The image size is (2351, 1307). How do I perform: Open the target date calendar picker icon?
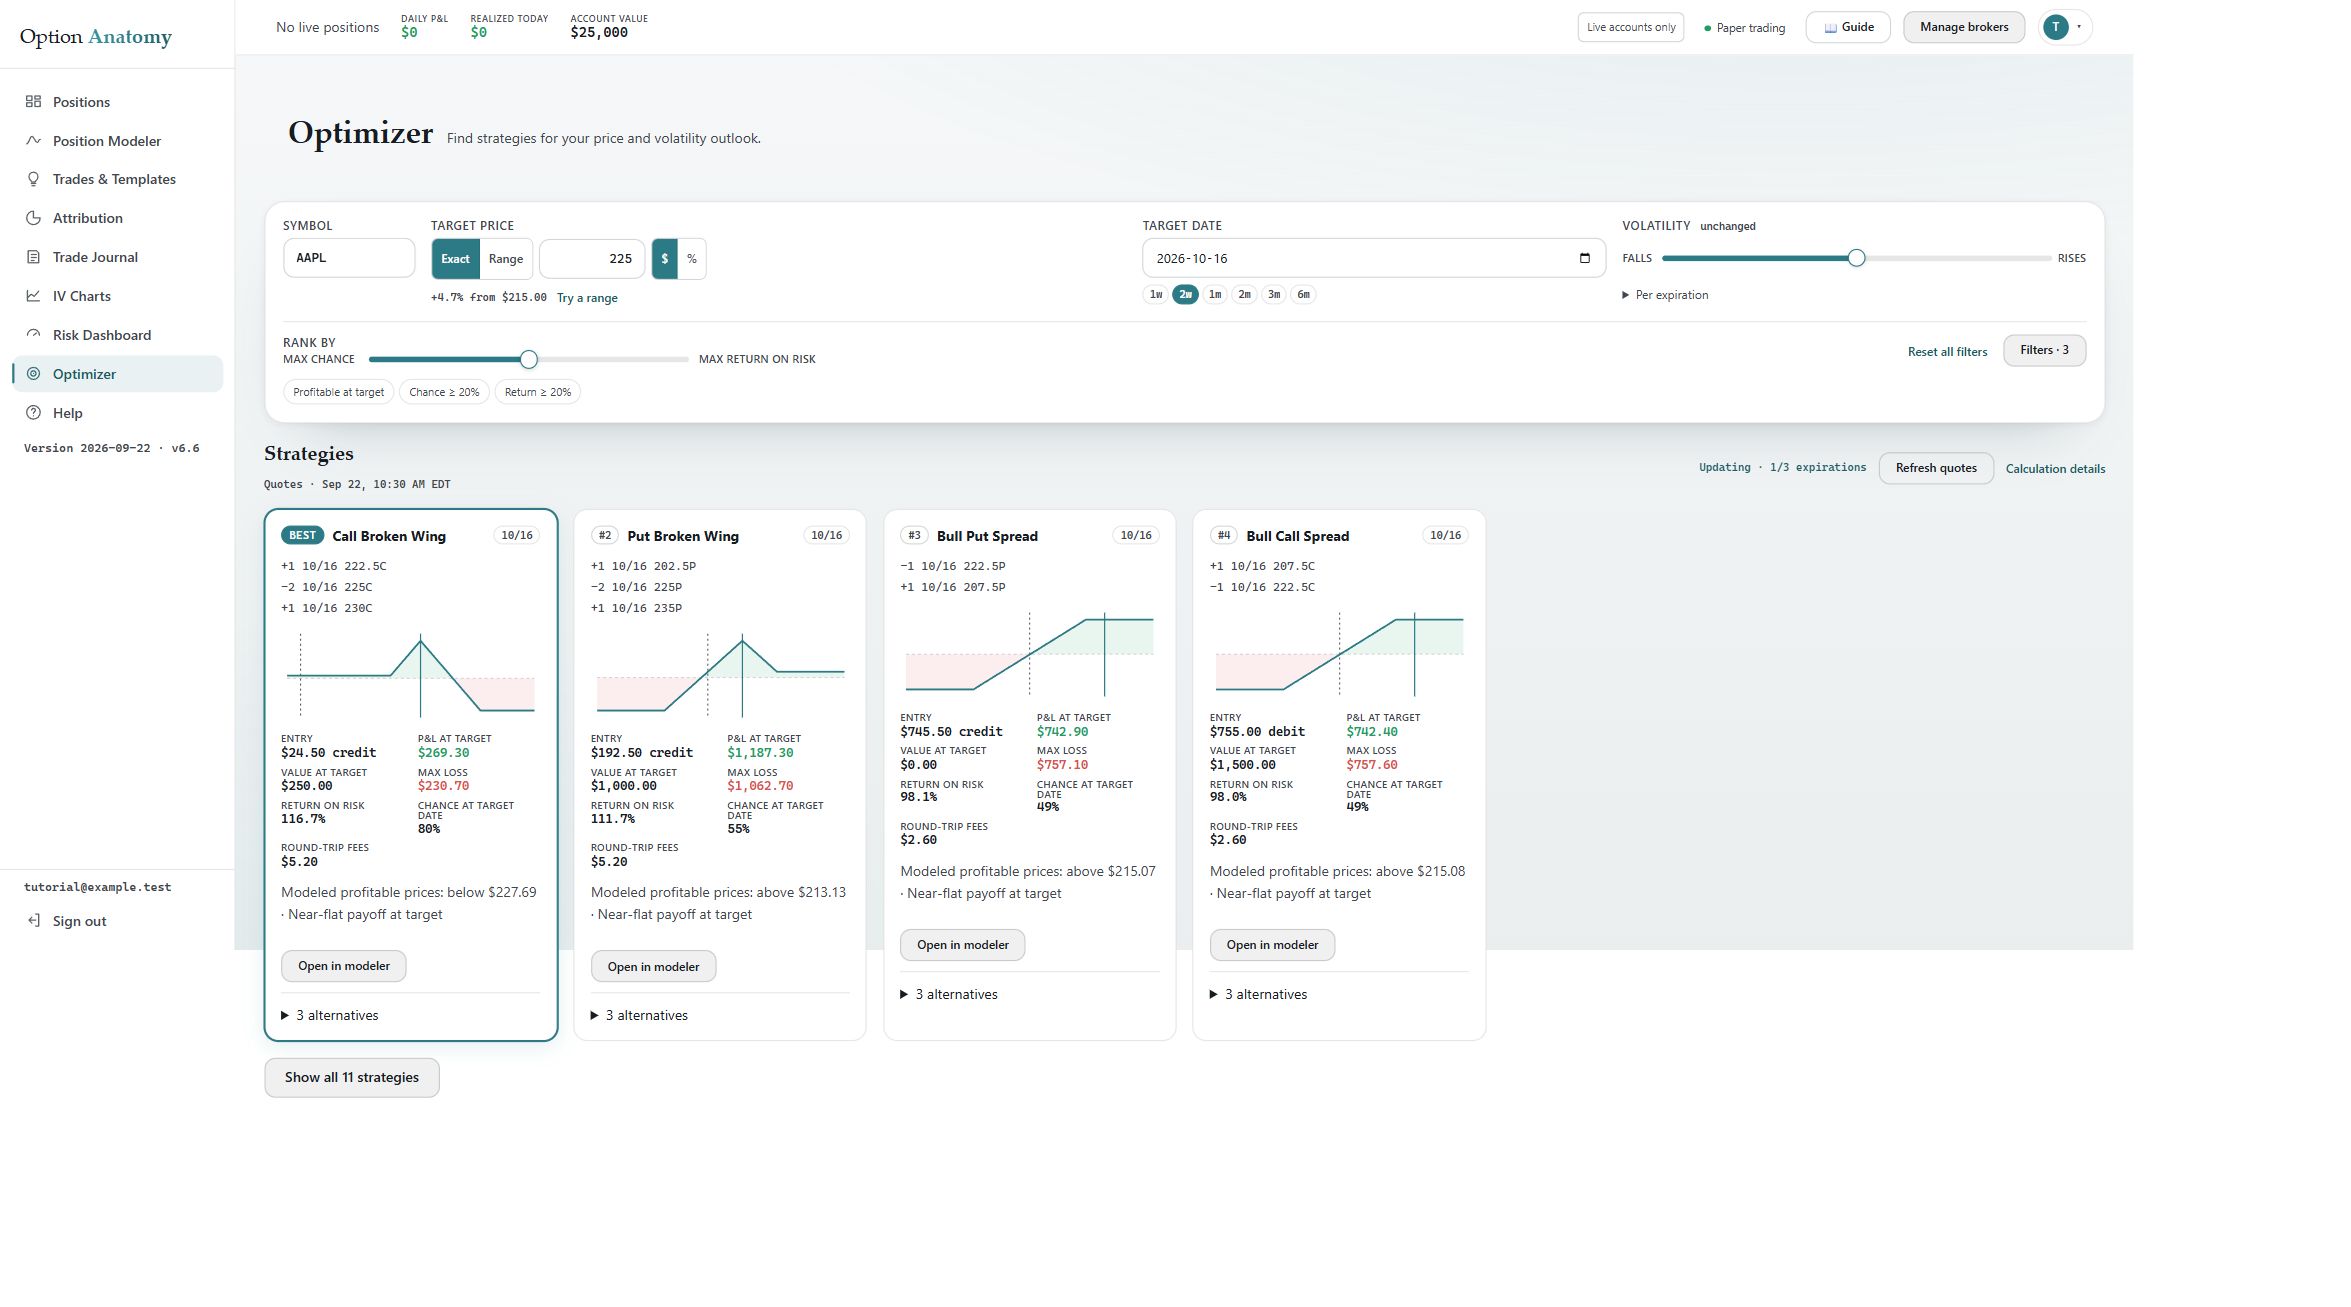tap(1584, 258)
